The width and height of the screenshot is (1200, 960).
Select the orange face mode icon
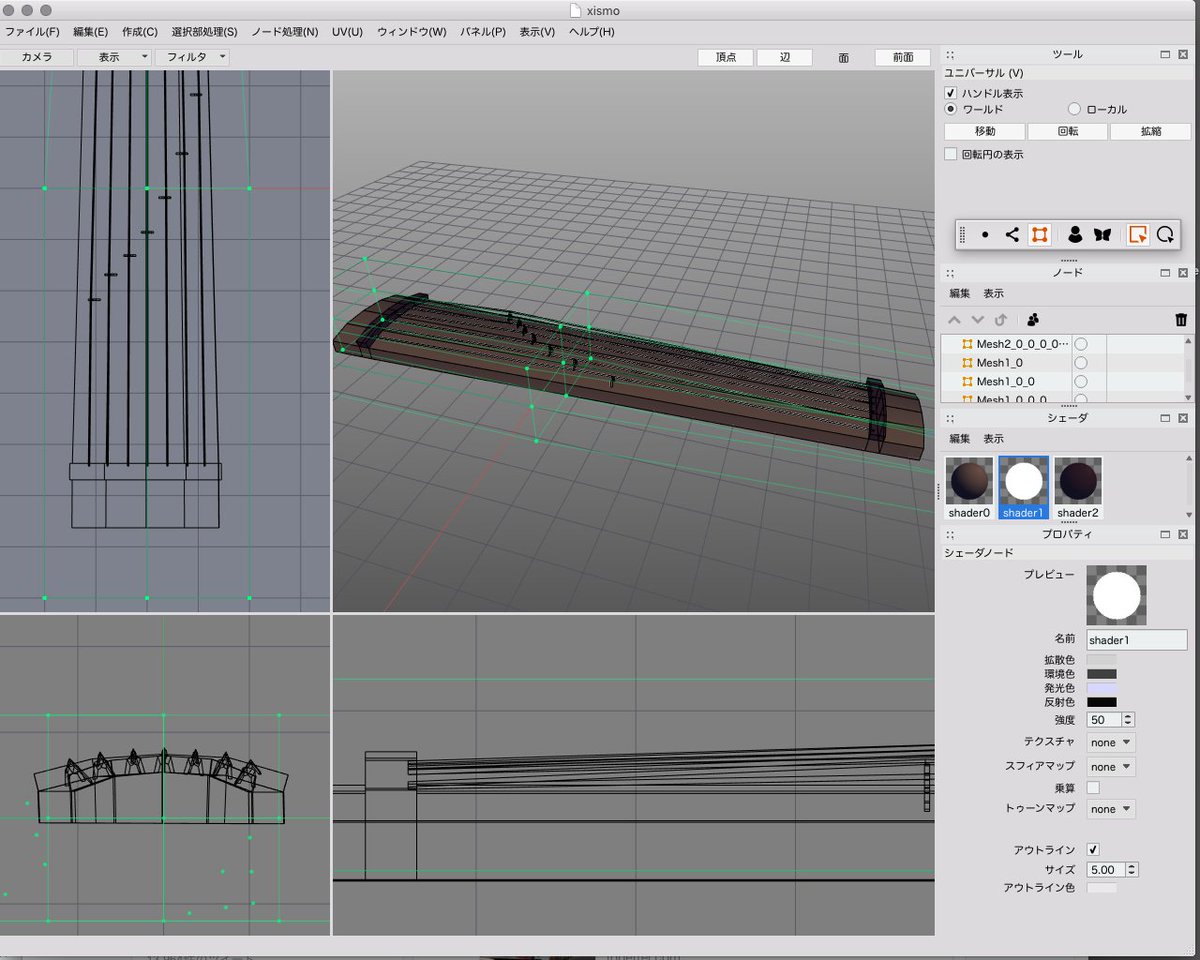[1040, 235]
